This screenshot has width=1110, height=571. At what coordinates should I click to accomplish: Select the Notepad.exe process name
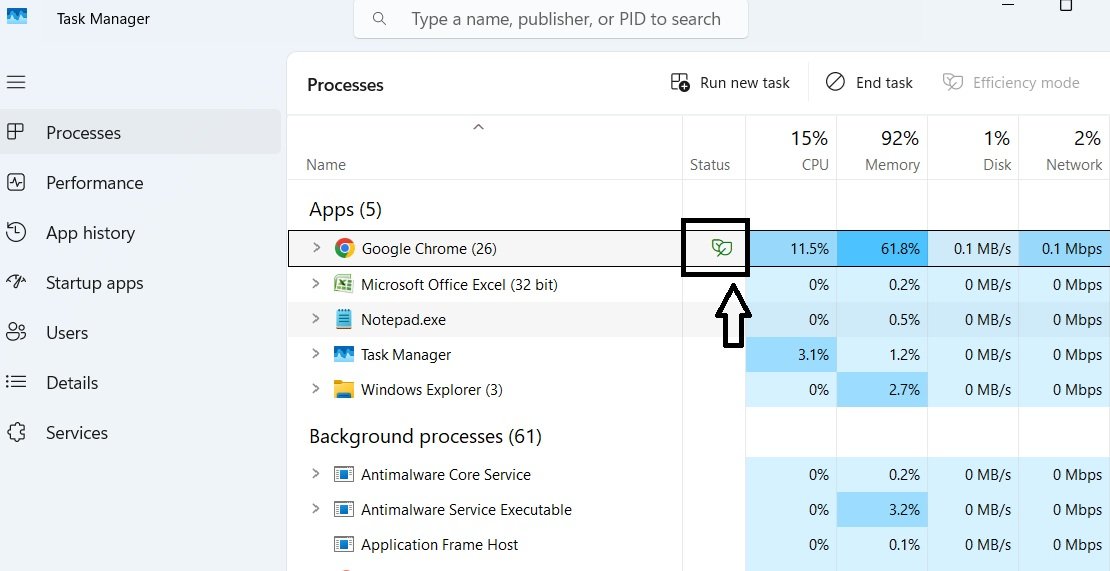[404, 320]
